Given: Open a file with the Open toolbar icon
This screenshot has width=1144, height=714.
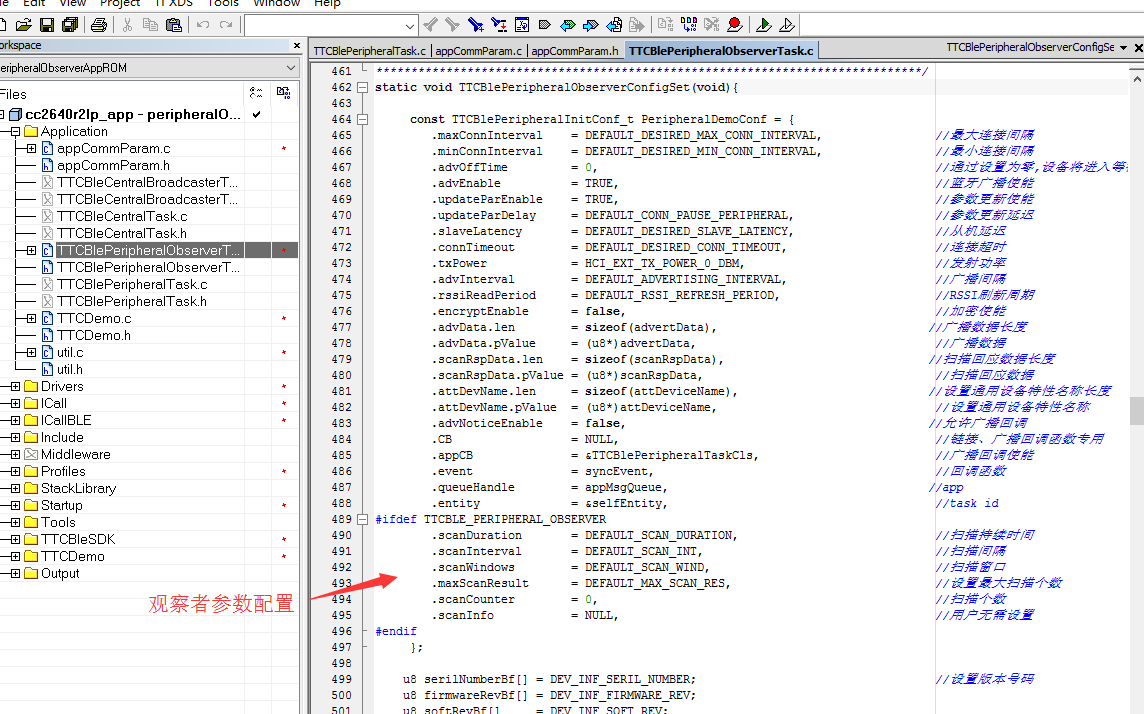Looking at the screenshot, I should pos(23,26).
